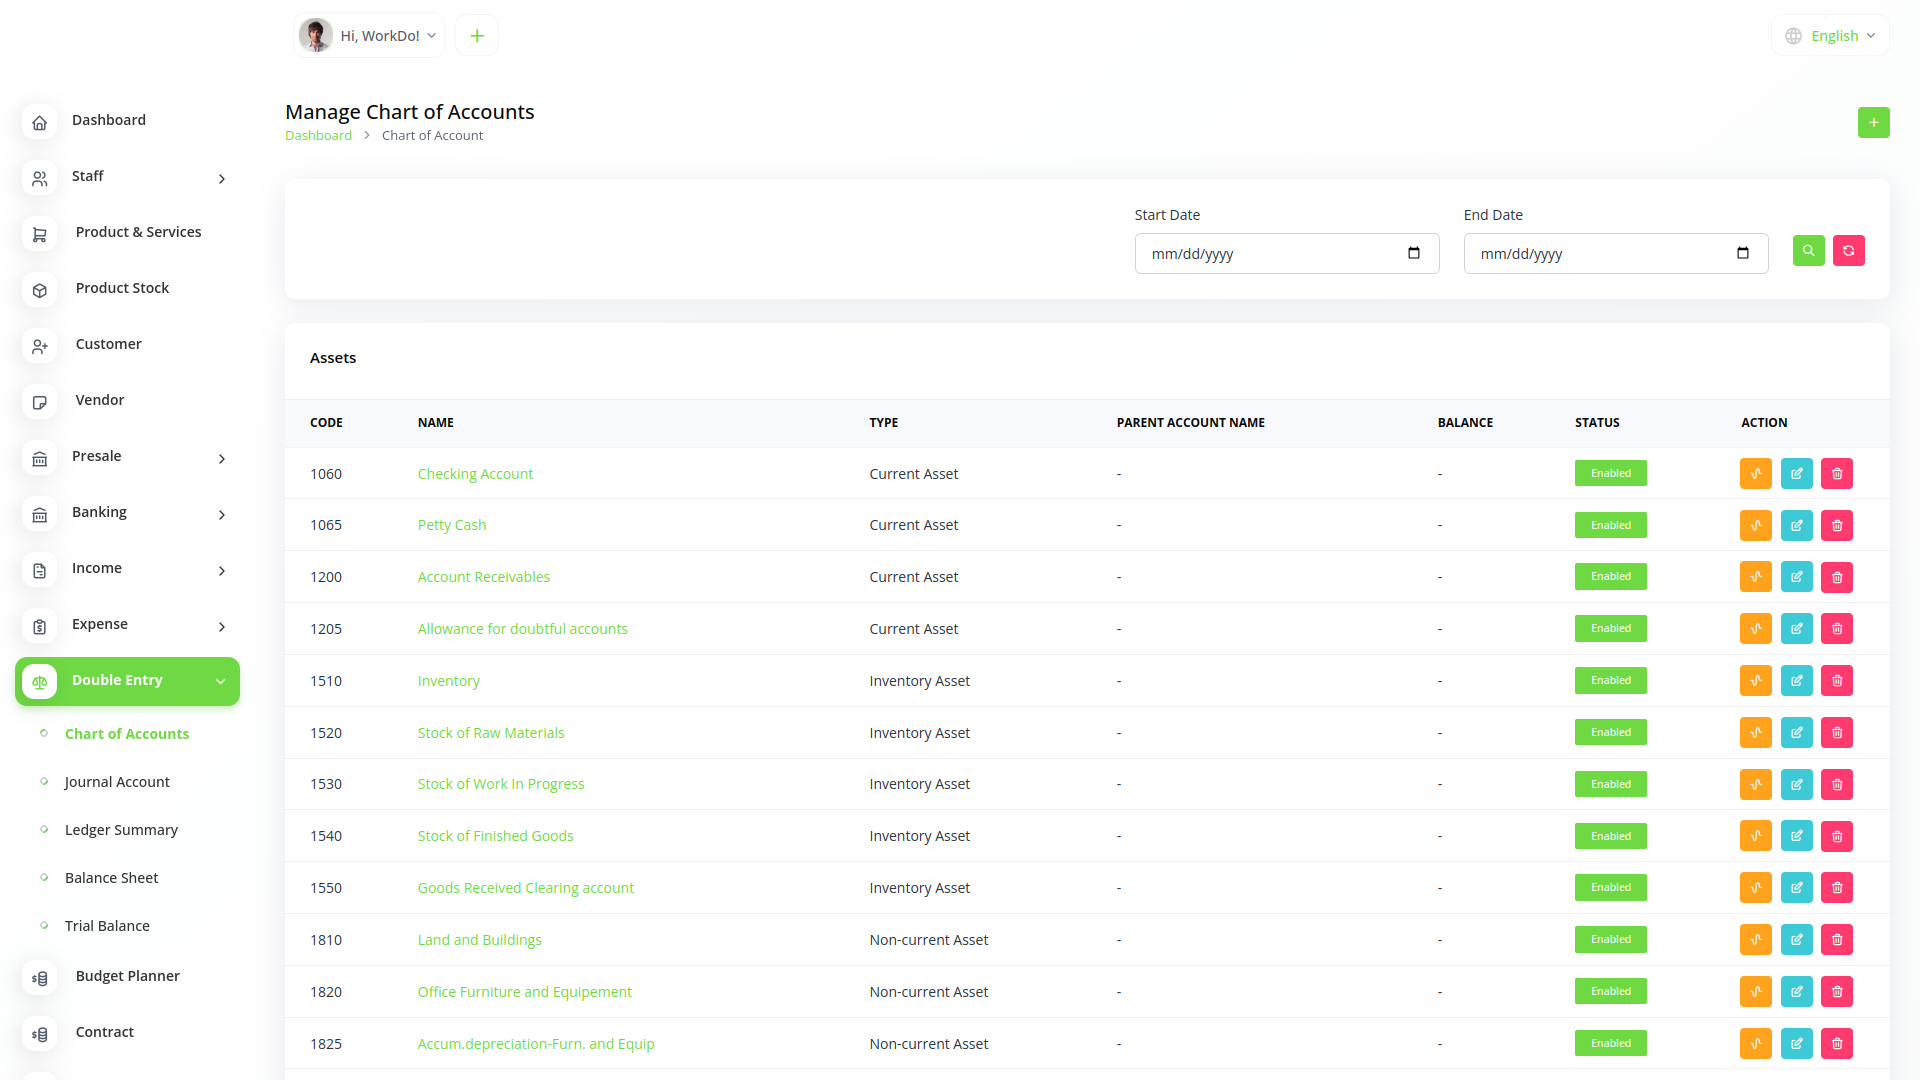Edit the Stock of Finished Goods account
The height and width of the screenshot is (1080, 1920).
[x=1796, y=836]
